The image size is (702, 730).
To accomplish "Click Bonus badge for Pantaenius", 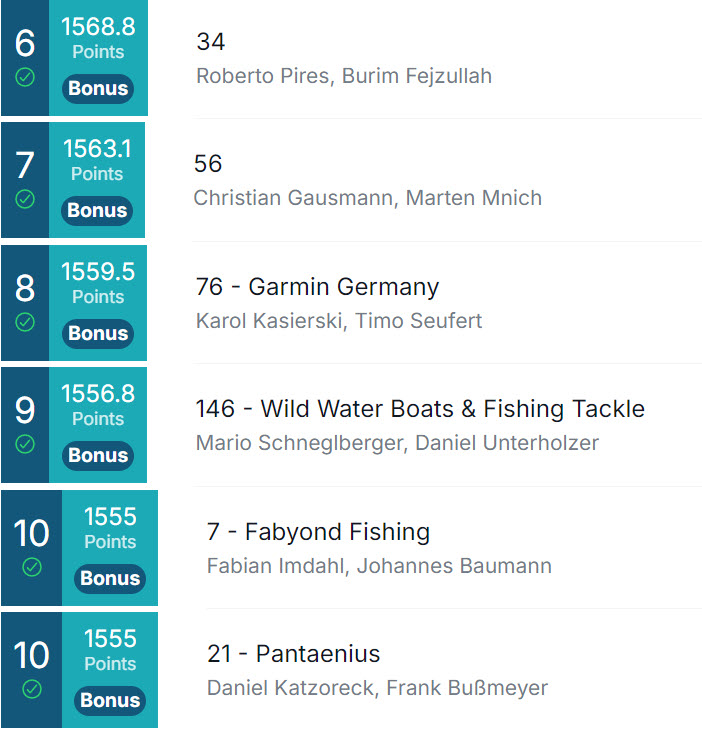I will [110, 700].
